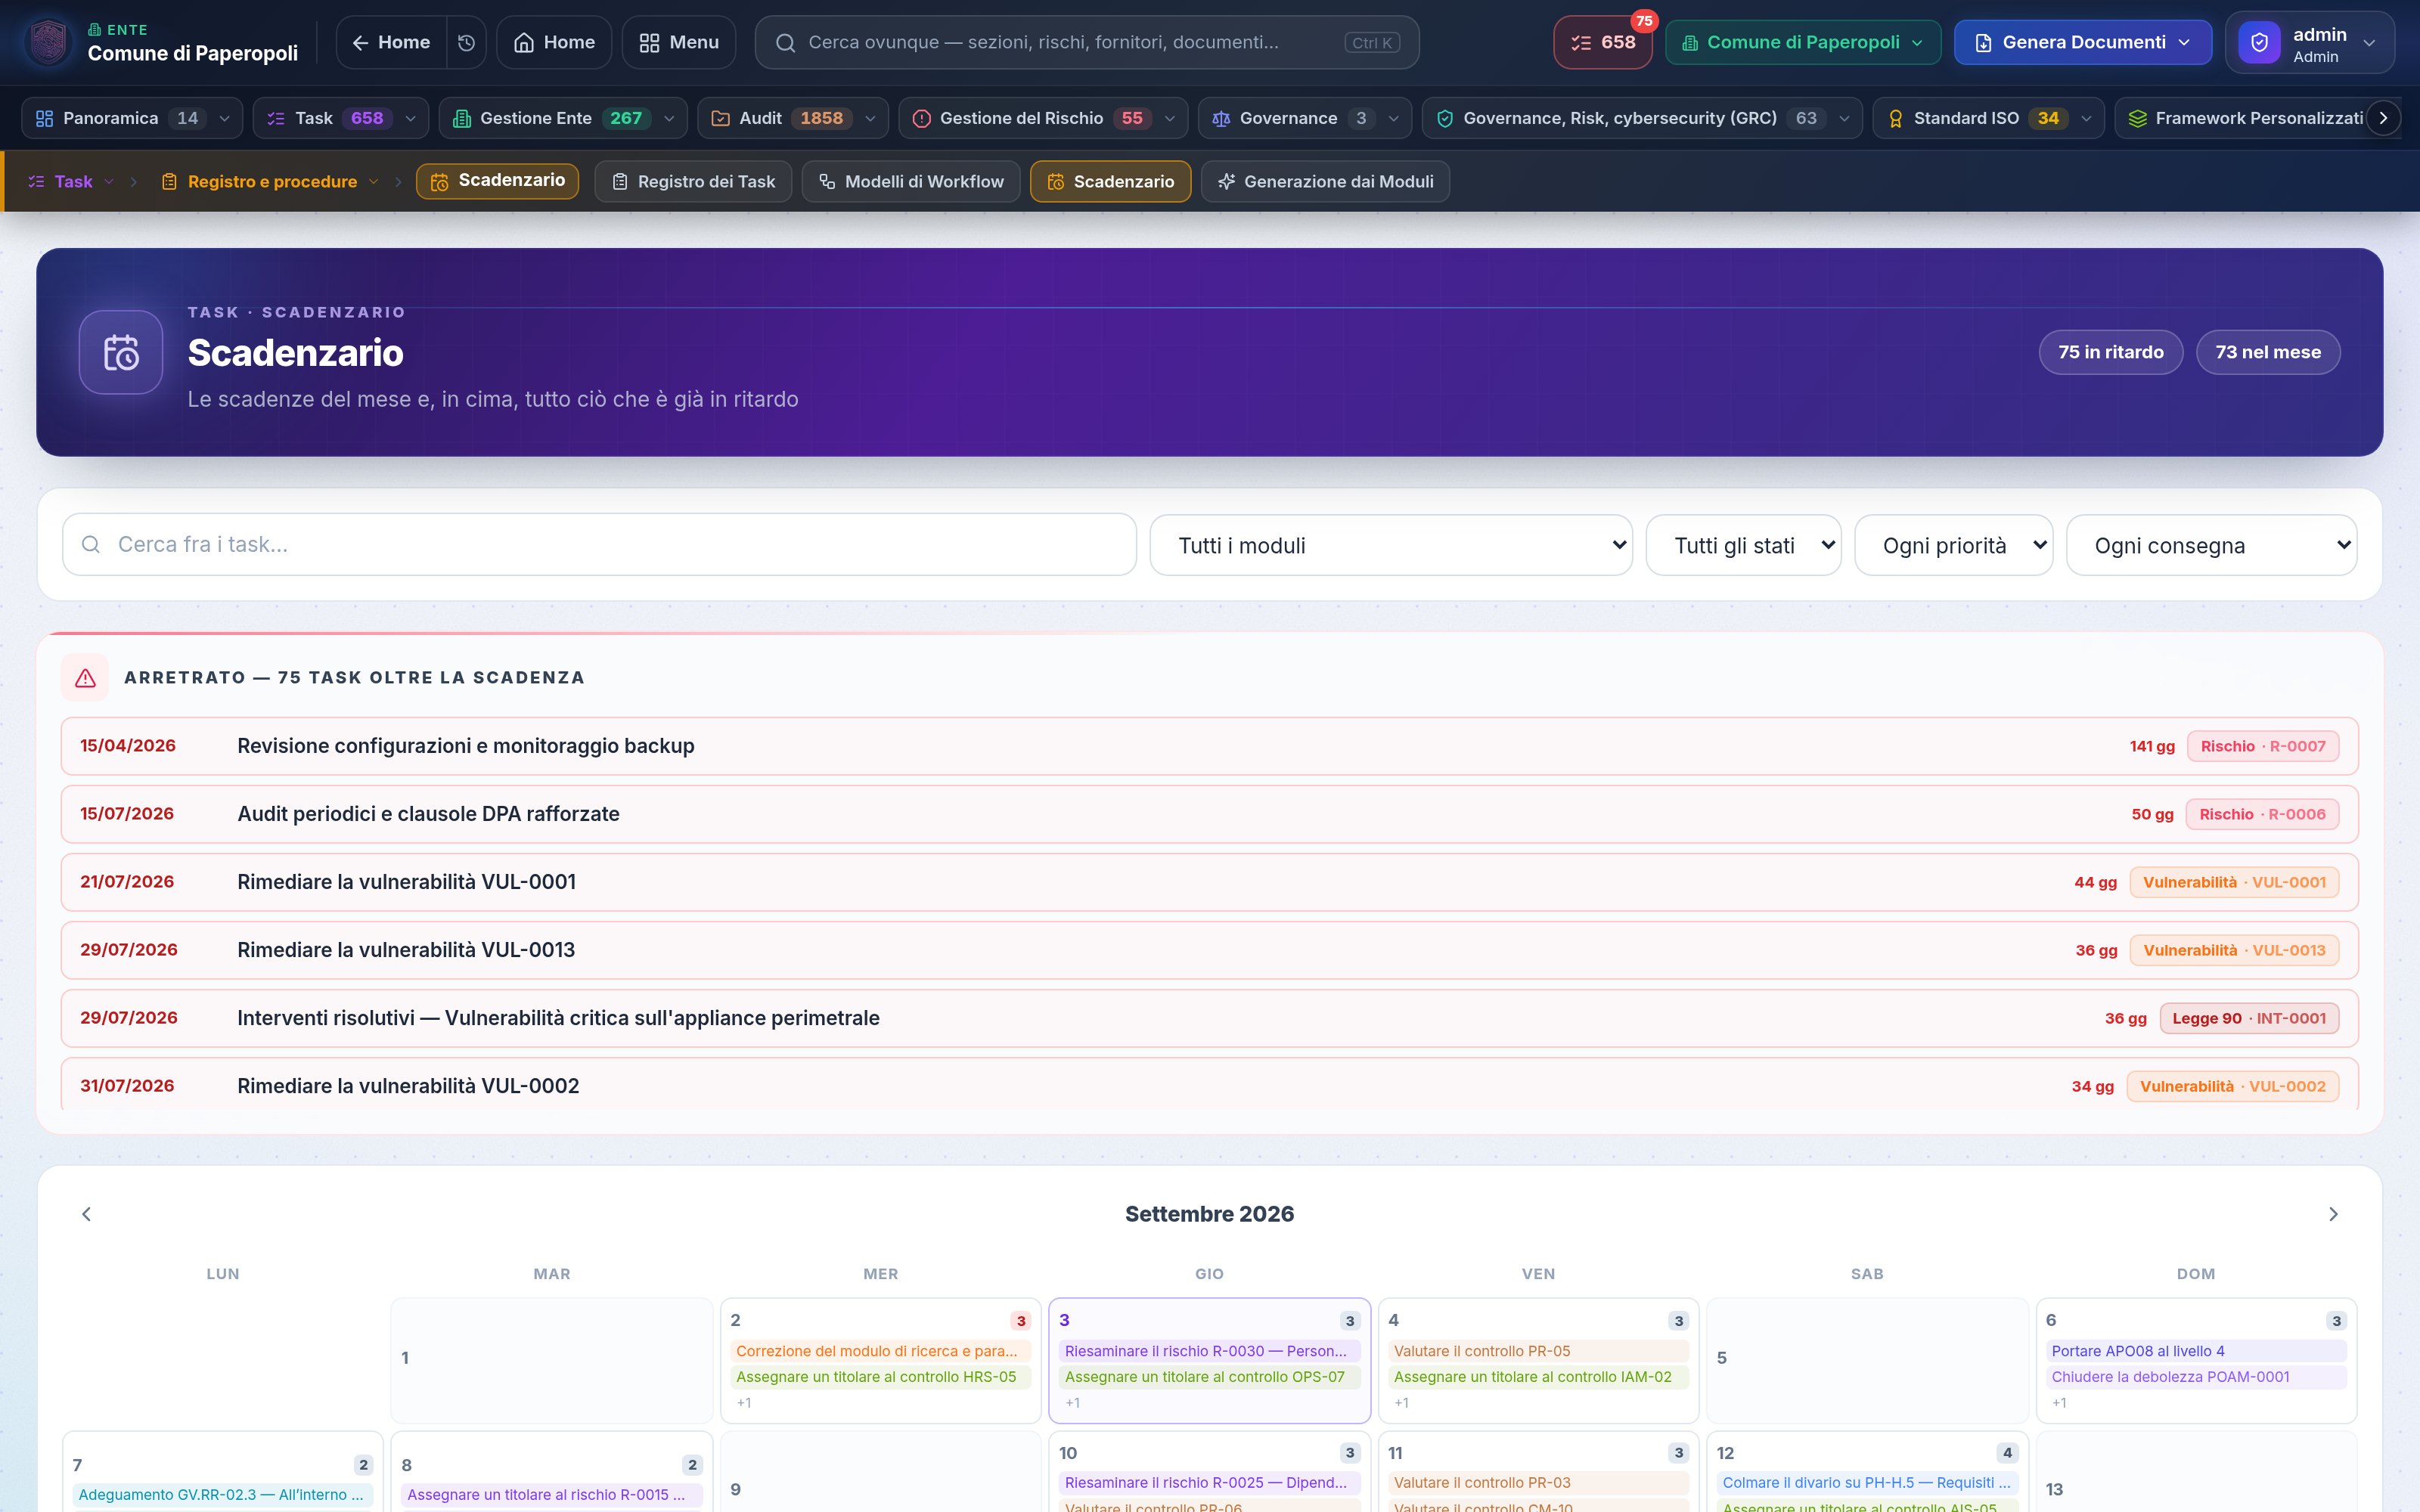
Task: Focus the Cerca fra i task field
Action: (x=599, y=545)
